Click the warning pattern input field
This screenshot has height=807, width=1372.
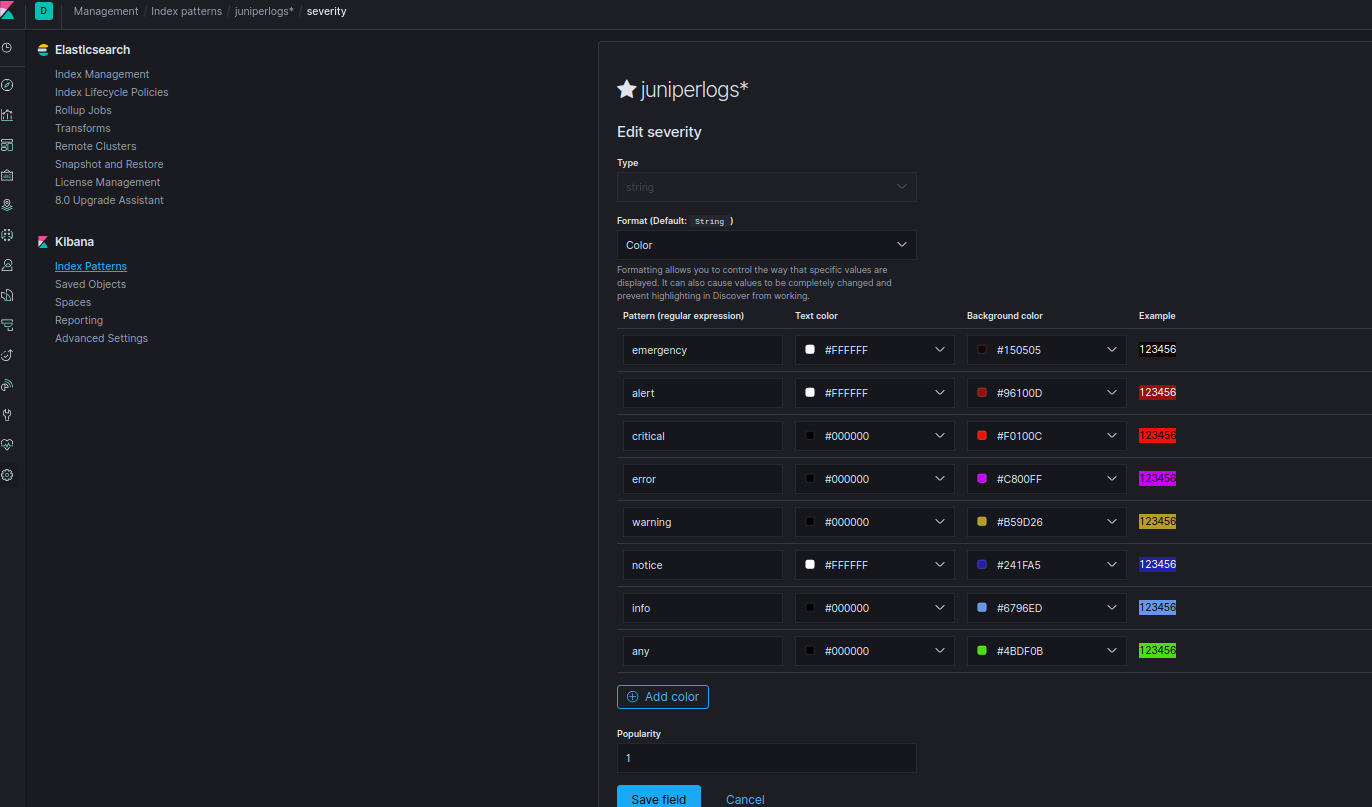[703, 522]
